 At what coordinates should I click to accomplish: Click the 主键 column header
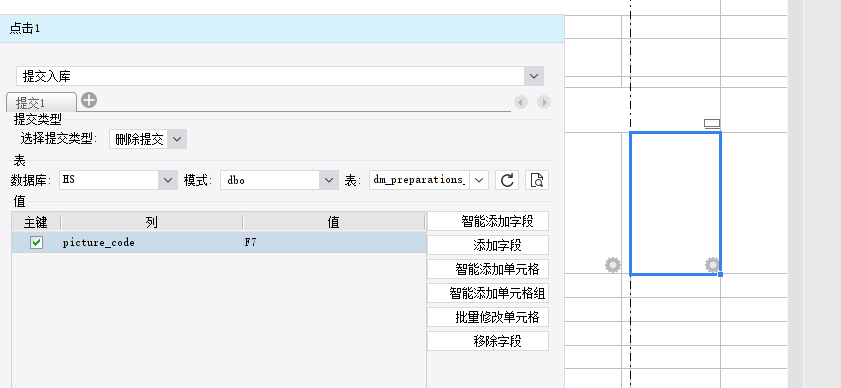tap(36, 222)
